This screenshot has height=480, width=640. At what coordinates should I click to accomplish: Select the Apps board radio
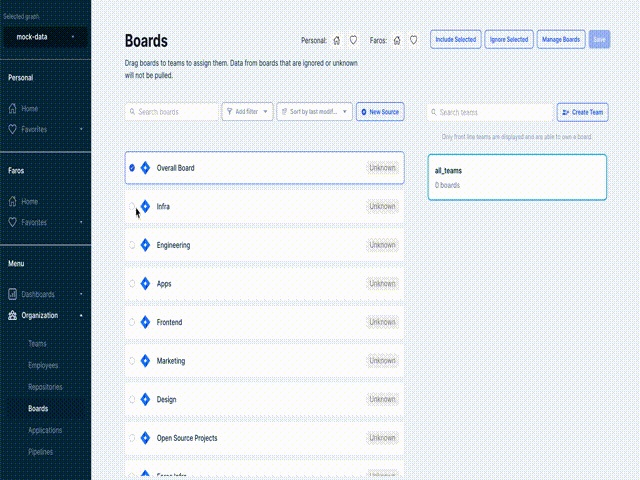[x=132, y=284]
